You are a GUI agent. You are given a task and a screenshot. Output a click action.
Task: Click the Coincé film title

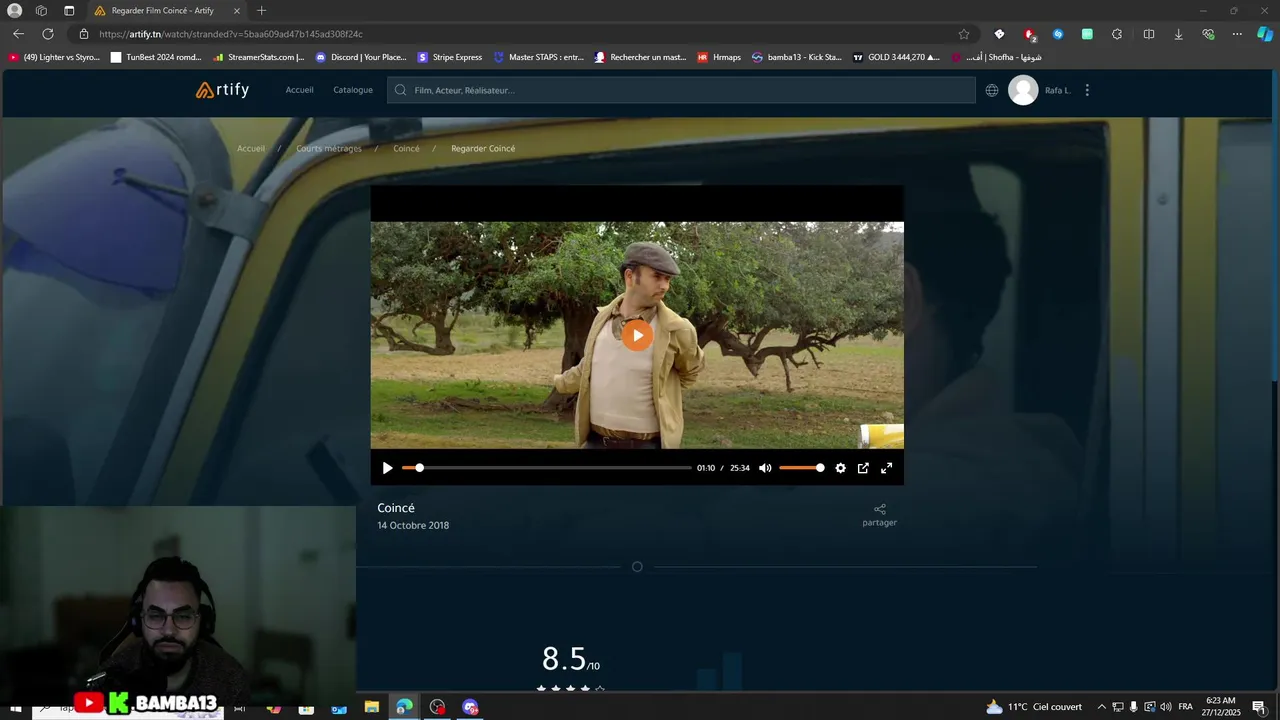[x=396, y=508]
